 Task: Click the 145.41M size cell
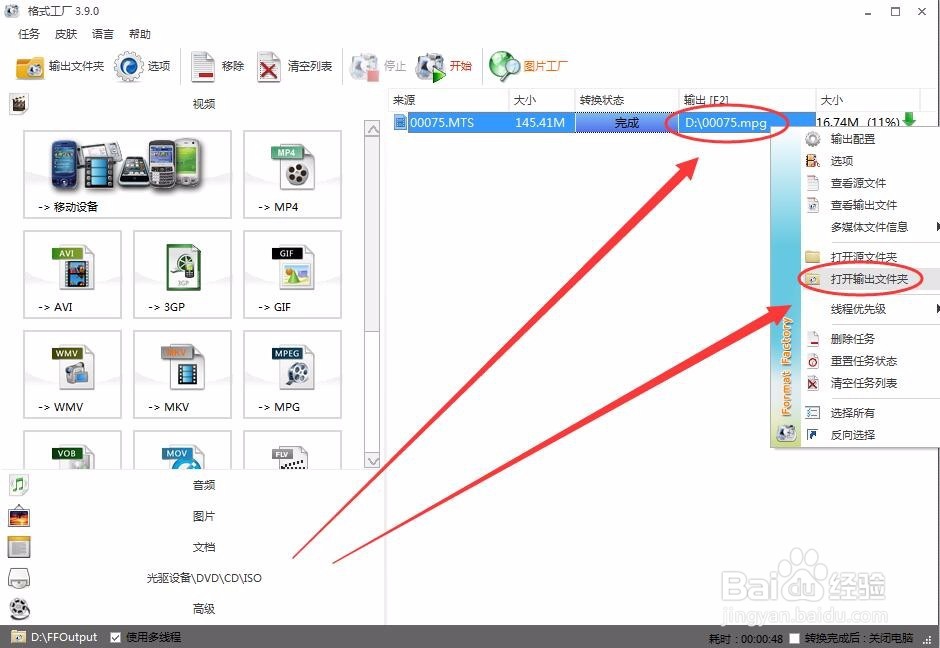(540, 123)
